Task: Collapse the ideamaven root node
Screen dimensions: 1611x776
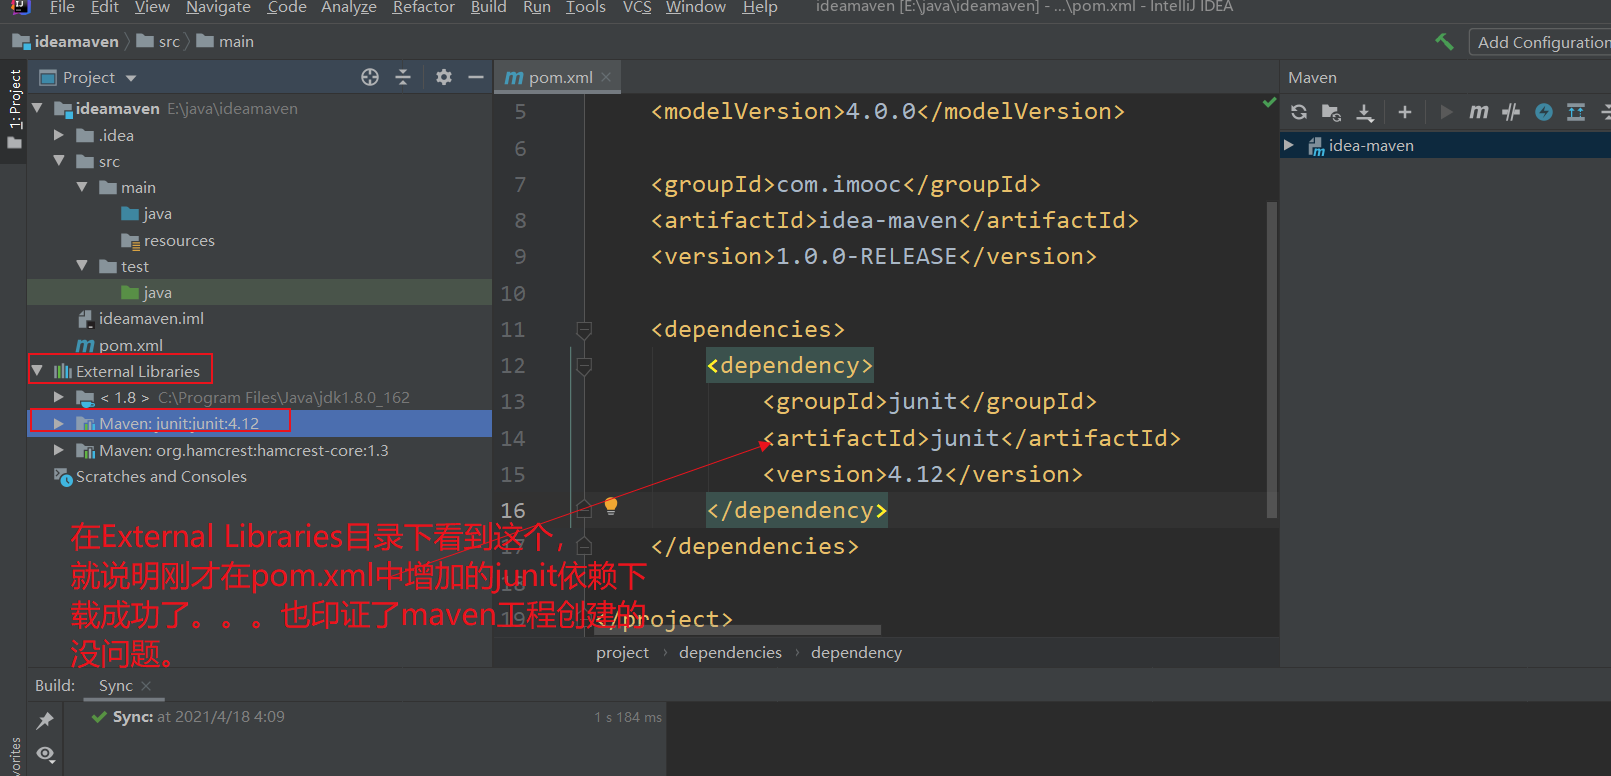Action: coord(38,108)
